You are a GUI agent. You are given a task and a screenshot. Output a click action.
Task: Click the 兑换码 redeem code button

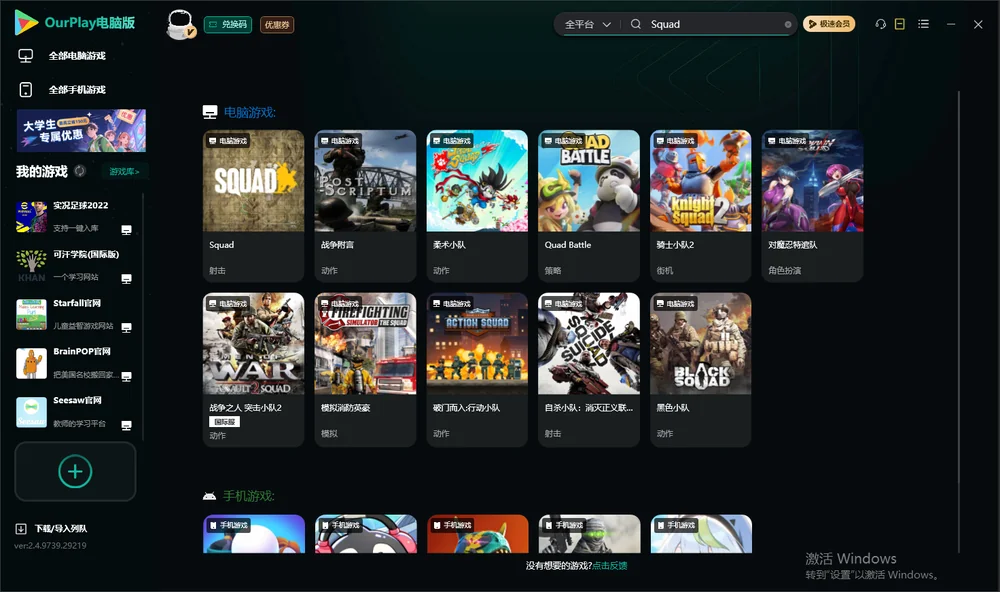pyautogui.click(x=228, y=25)
